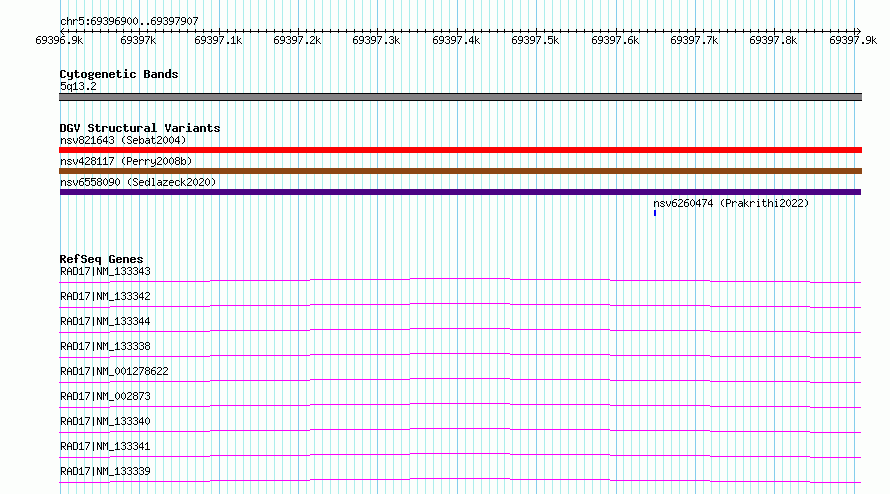
Task: Click the 69397.7k ruler label
Action: 694,40
